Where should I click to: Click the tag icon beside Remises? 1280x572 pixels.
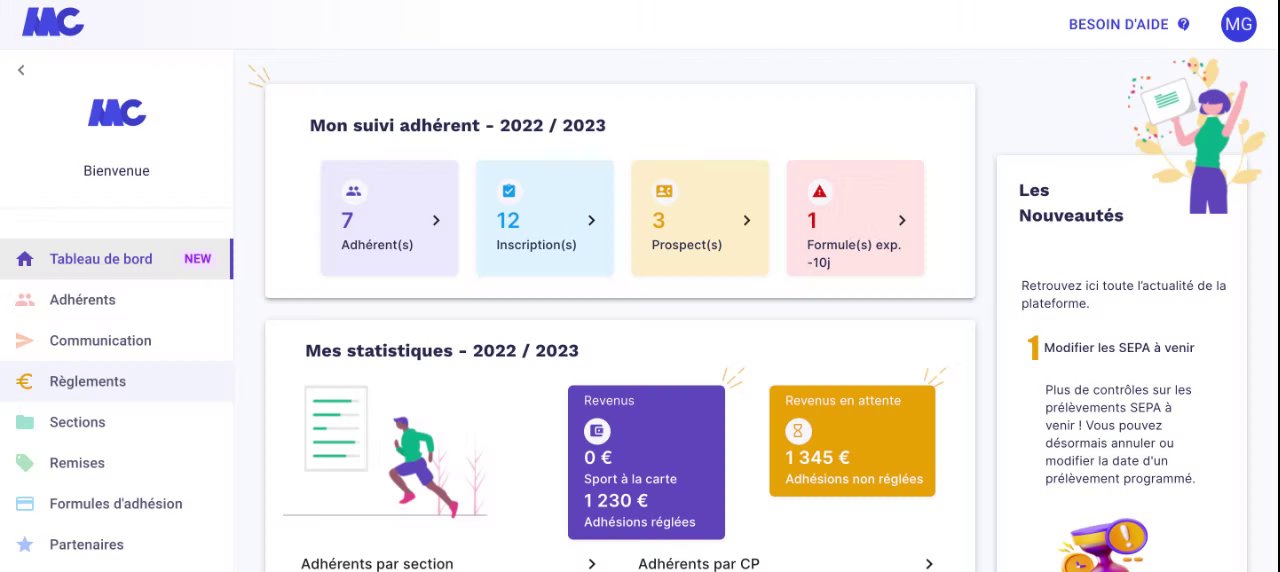[25, 463]
